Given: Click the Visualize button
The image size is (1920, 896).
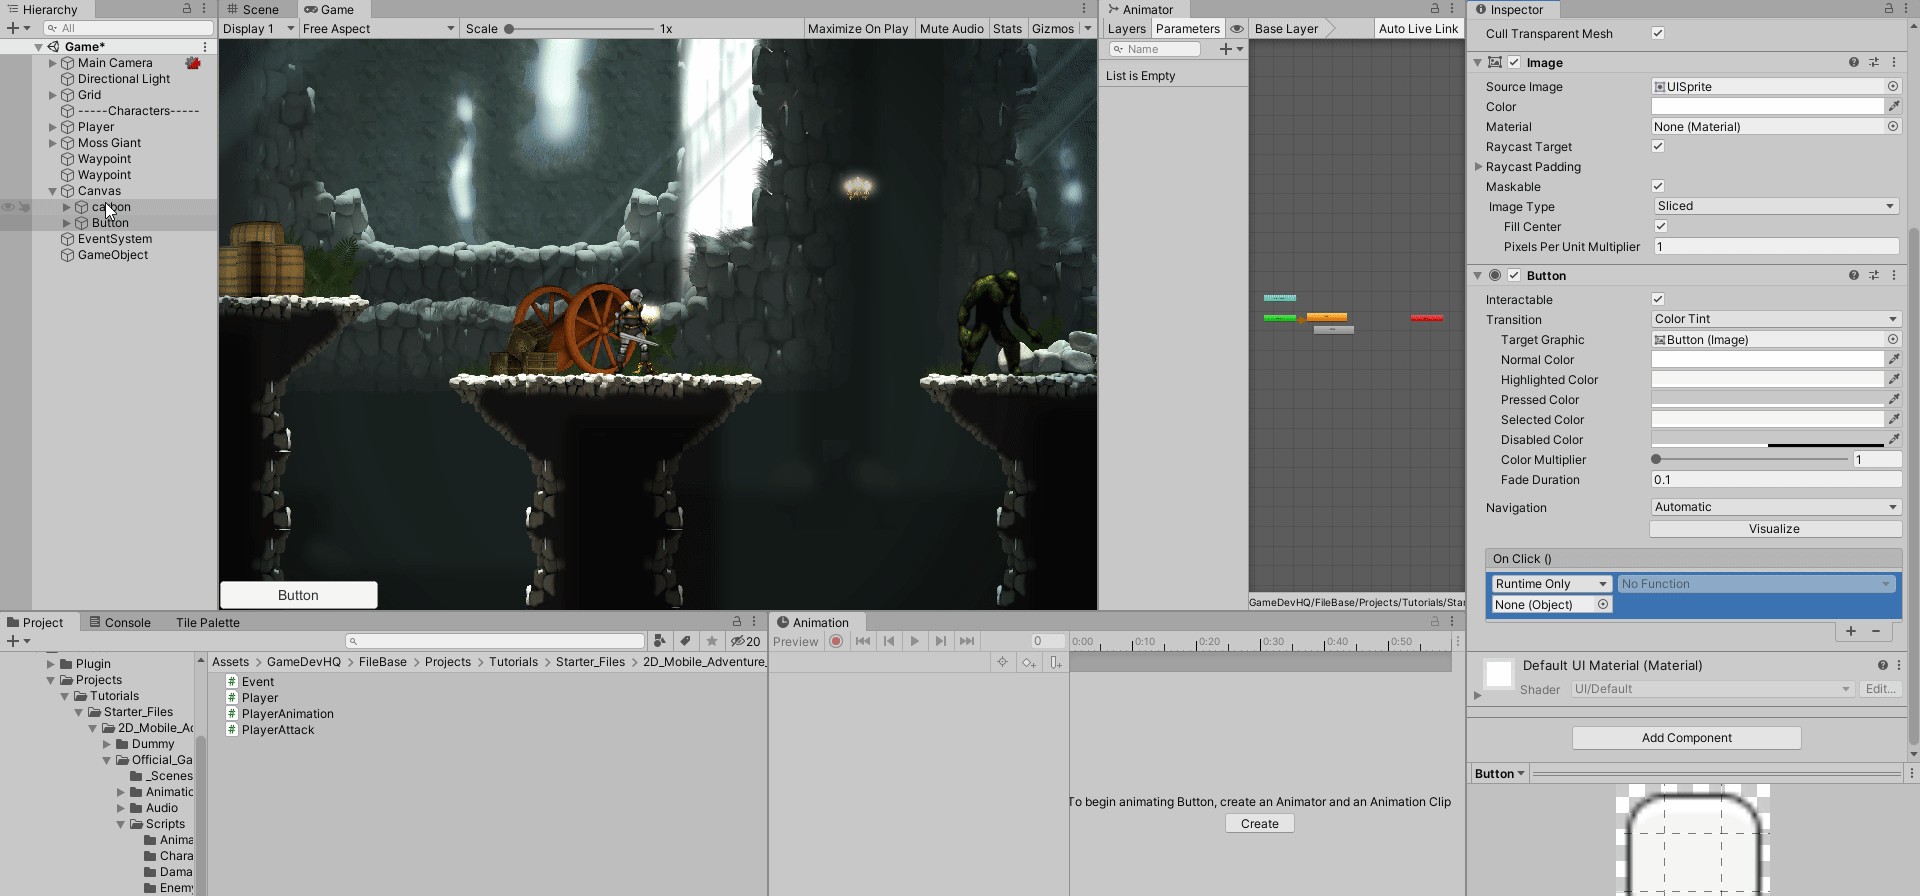Looking at the screenshot, I should (x=1775, y=529).
